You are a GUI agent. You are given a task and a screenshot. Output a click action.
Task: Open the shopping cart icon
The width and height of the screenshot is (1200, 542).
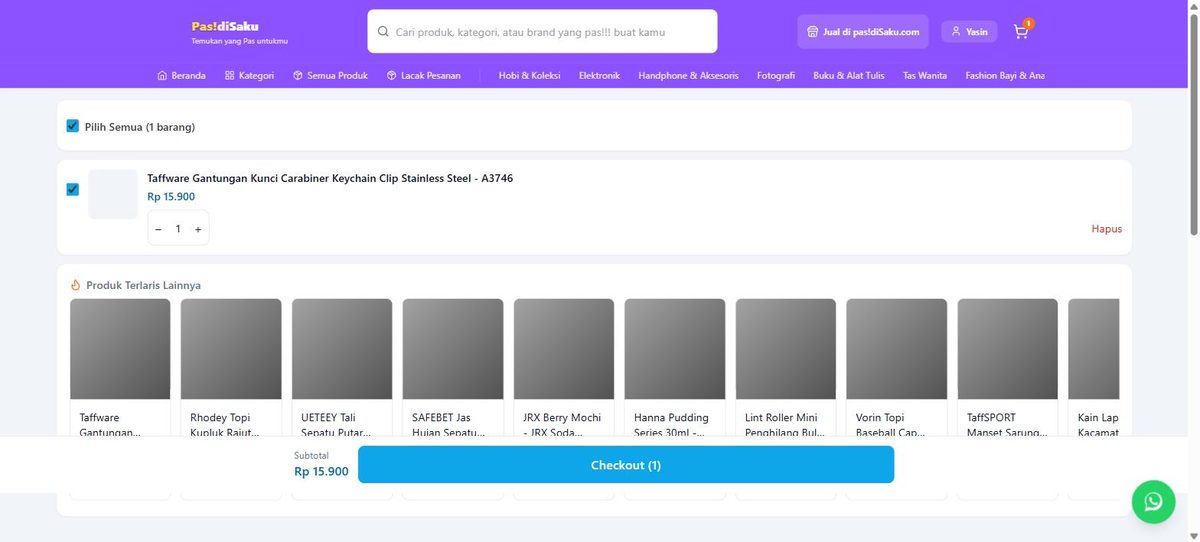[x=1021, y=31]
